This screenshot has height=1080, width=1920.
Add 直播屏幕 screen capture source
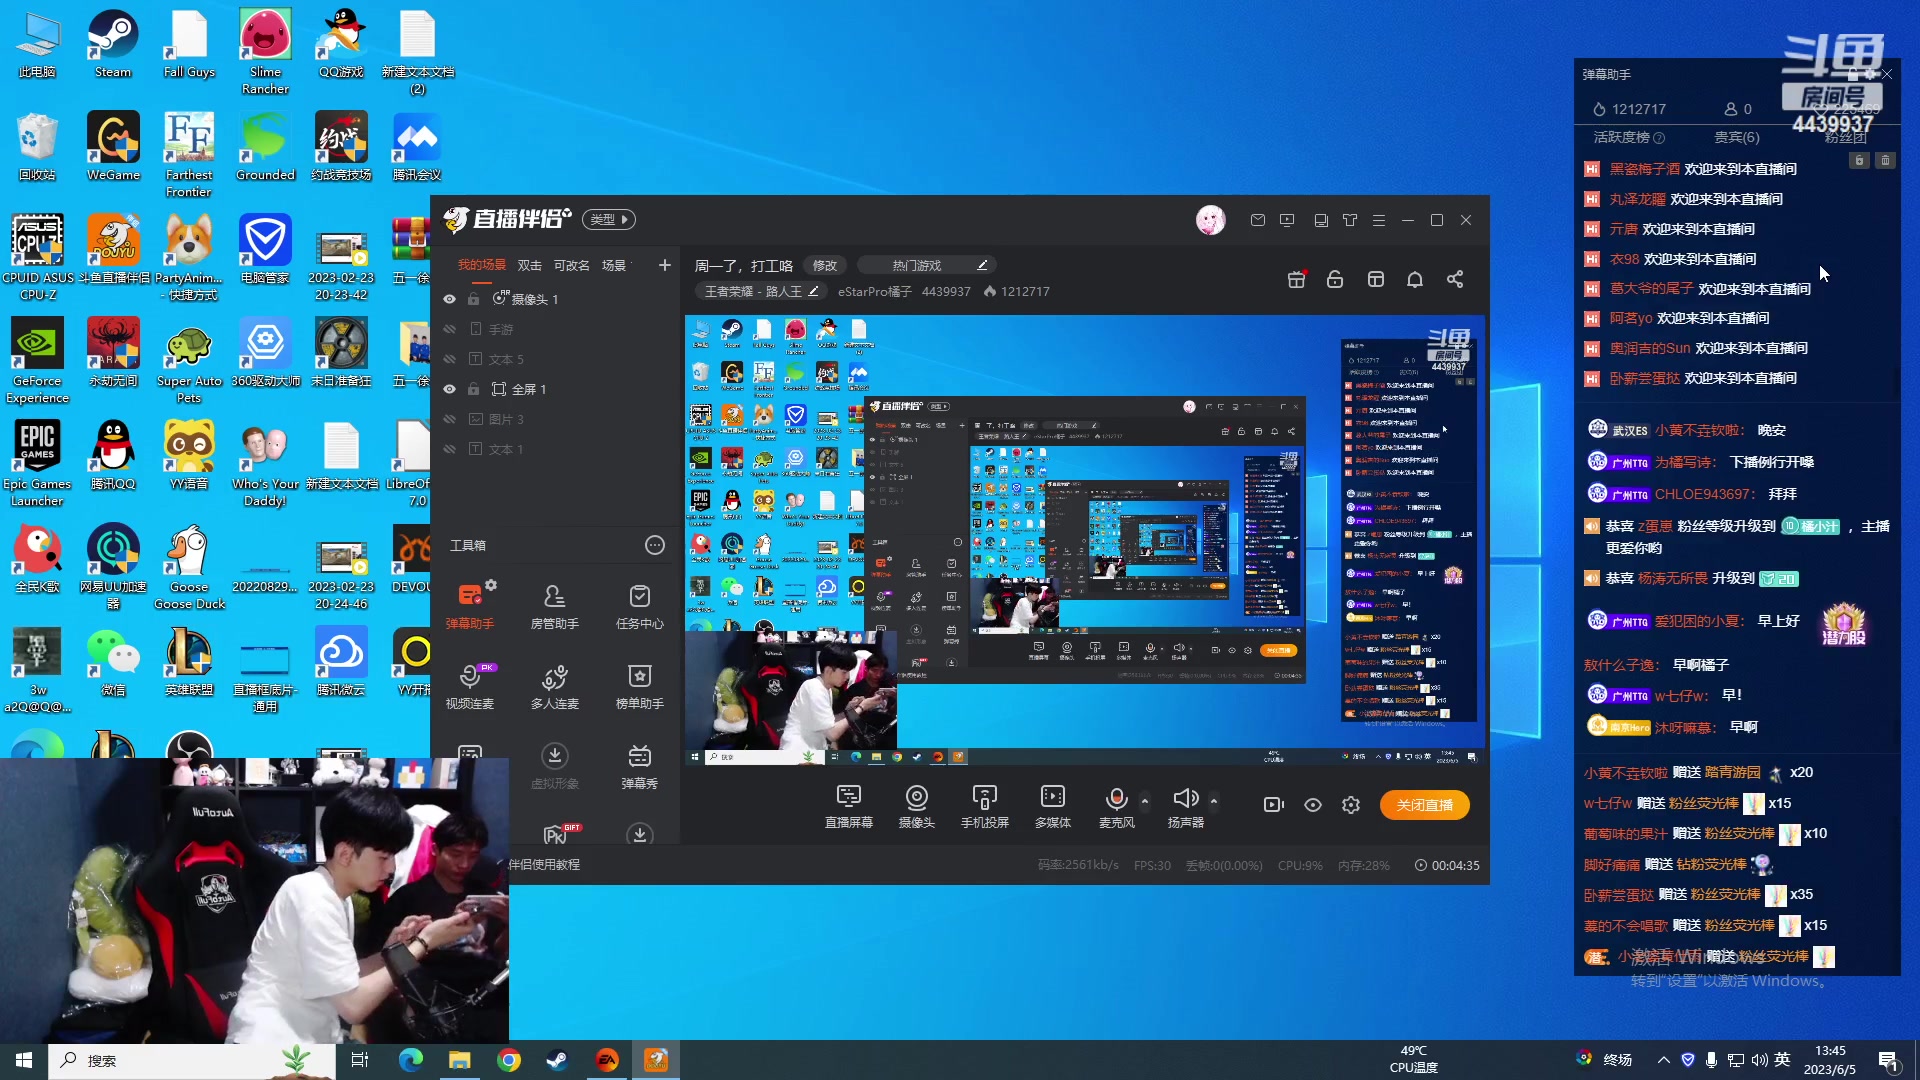pyautogui.click(x=849, y=805)
